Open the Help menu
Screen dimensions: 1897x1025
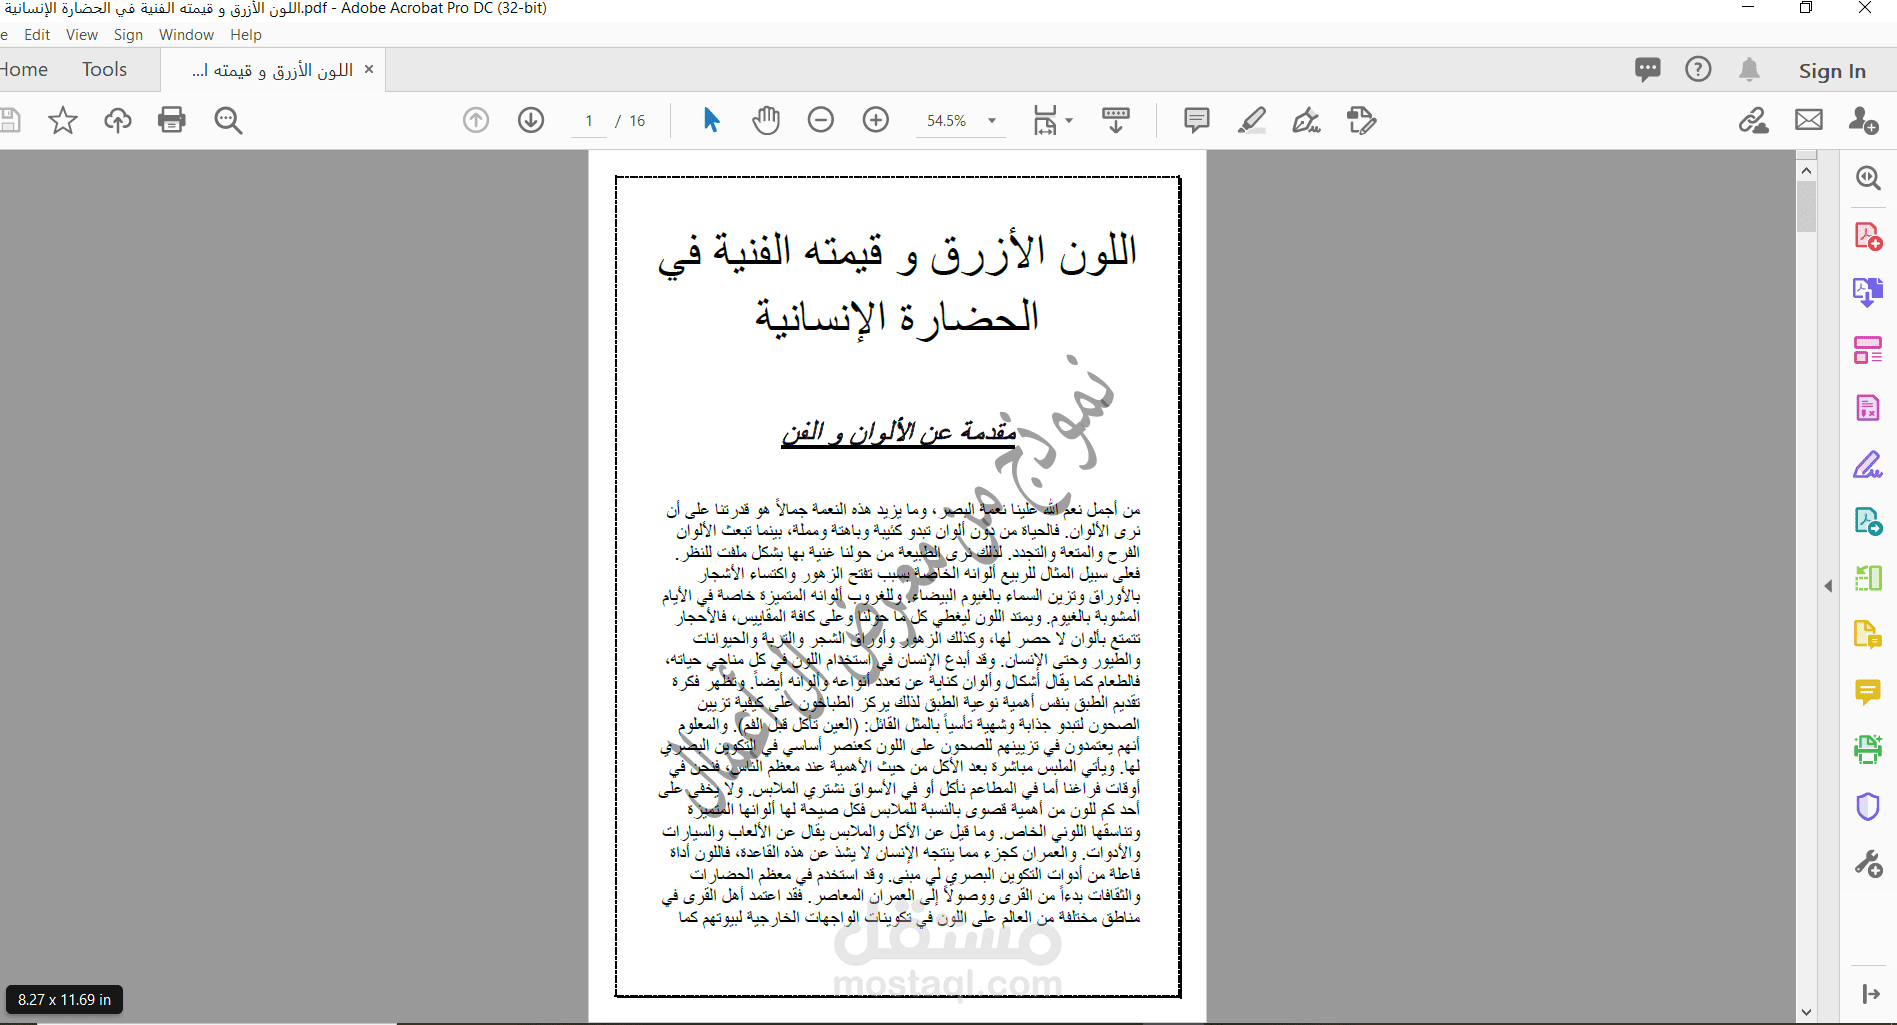(x=246, y=35)
